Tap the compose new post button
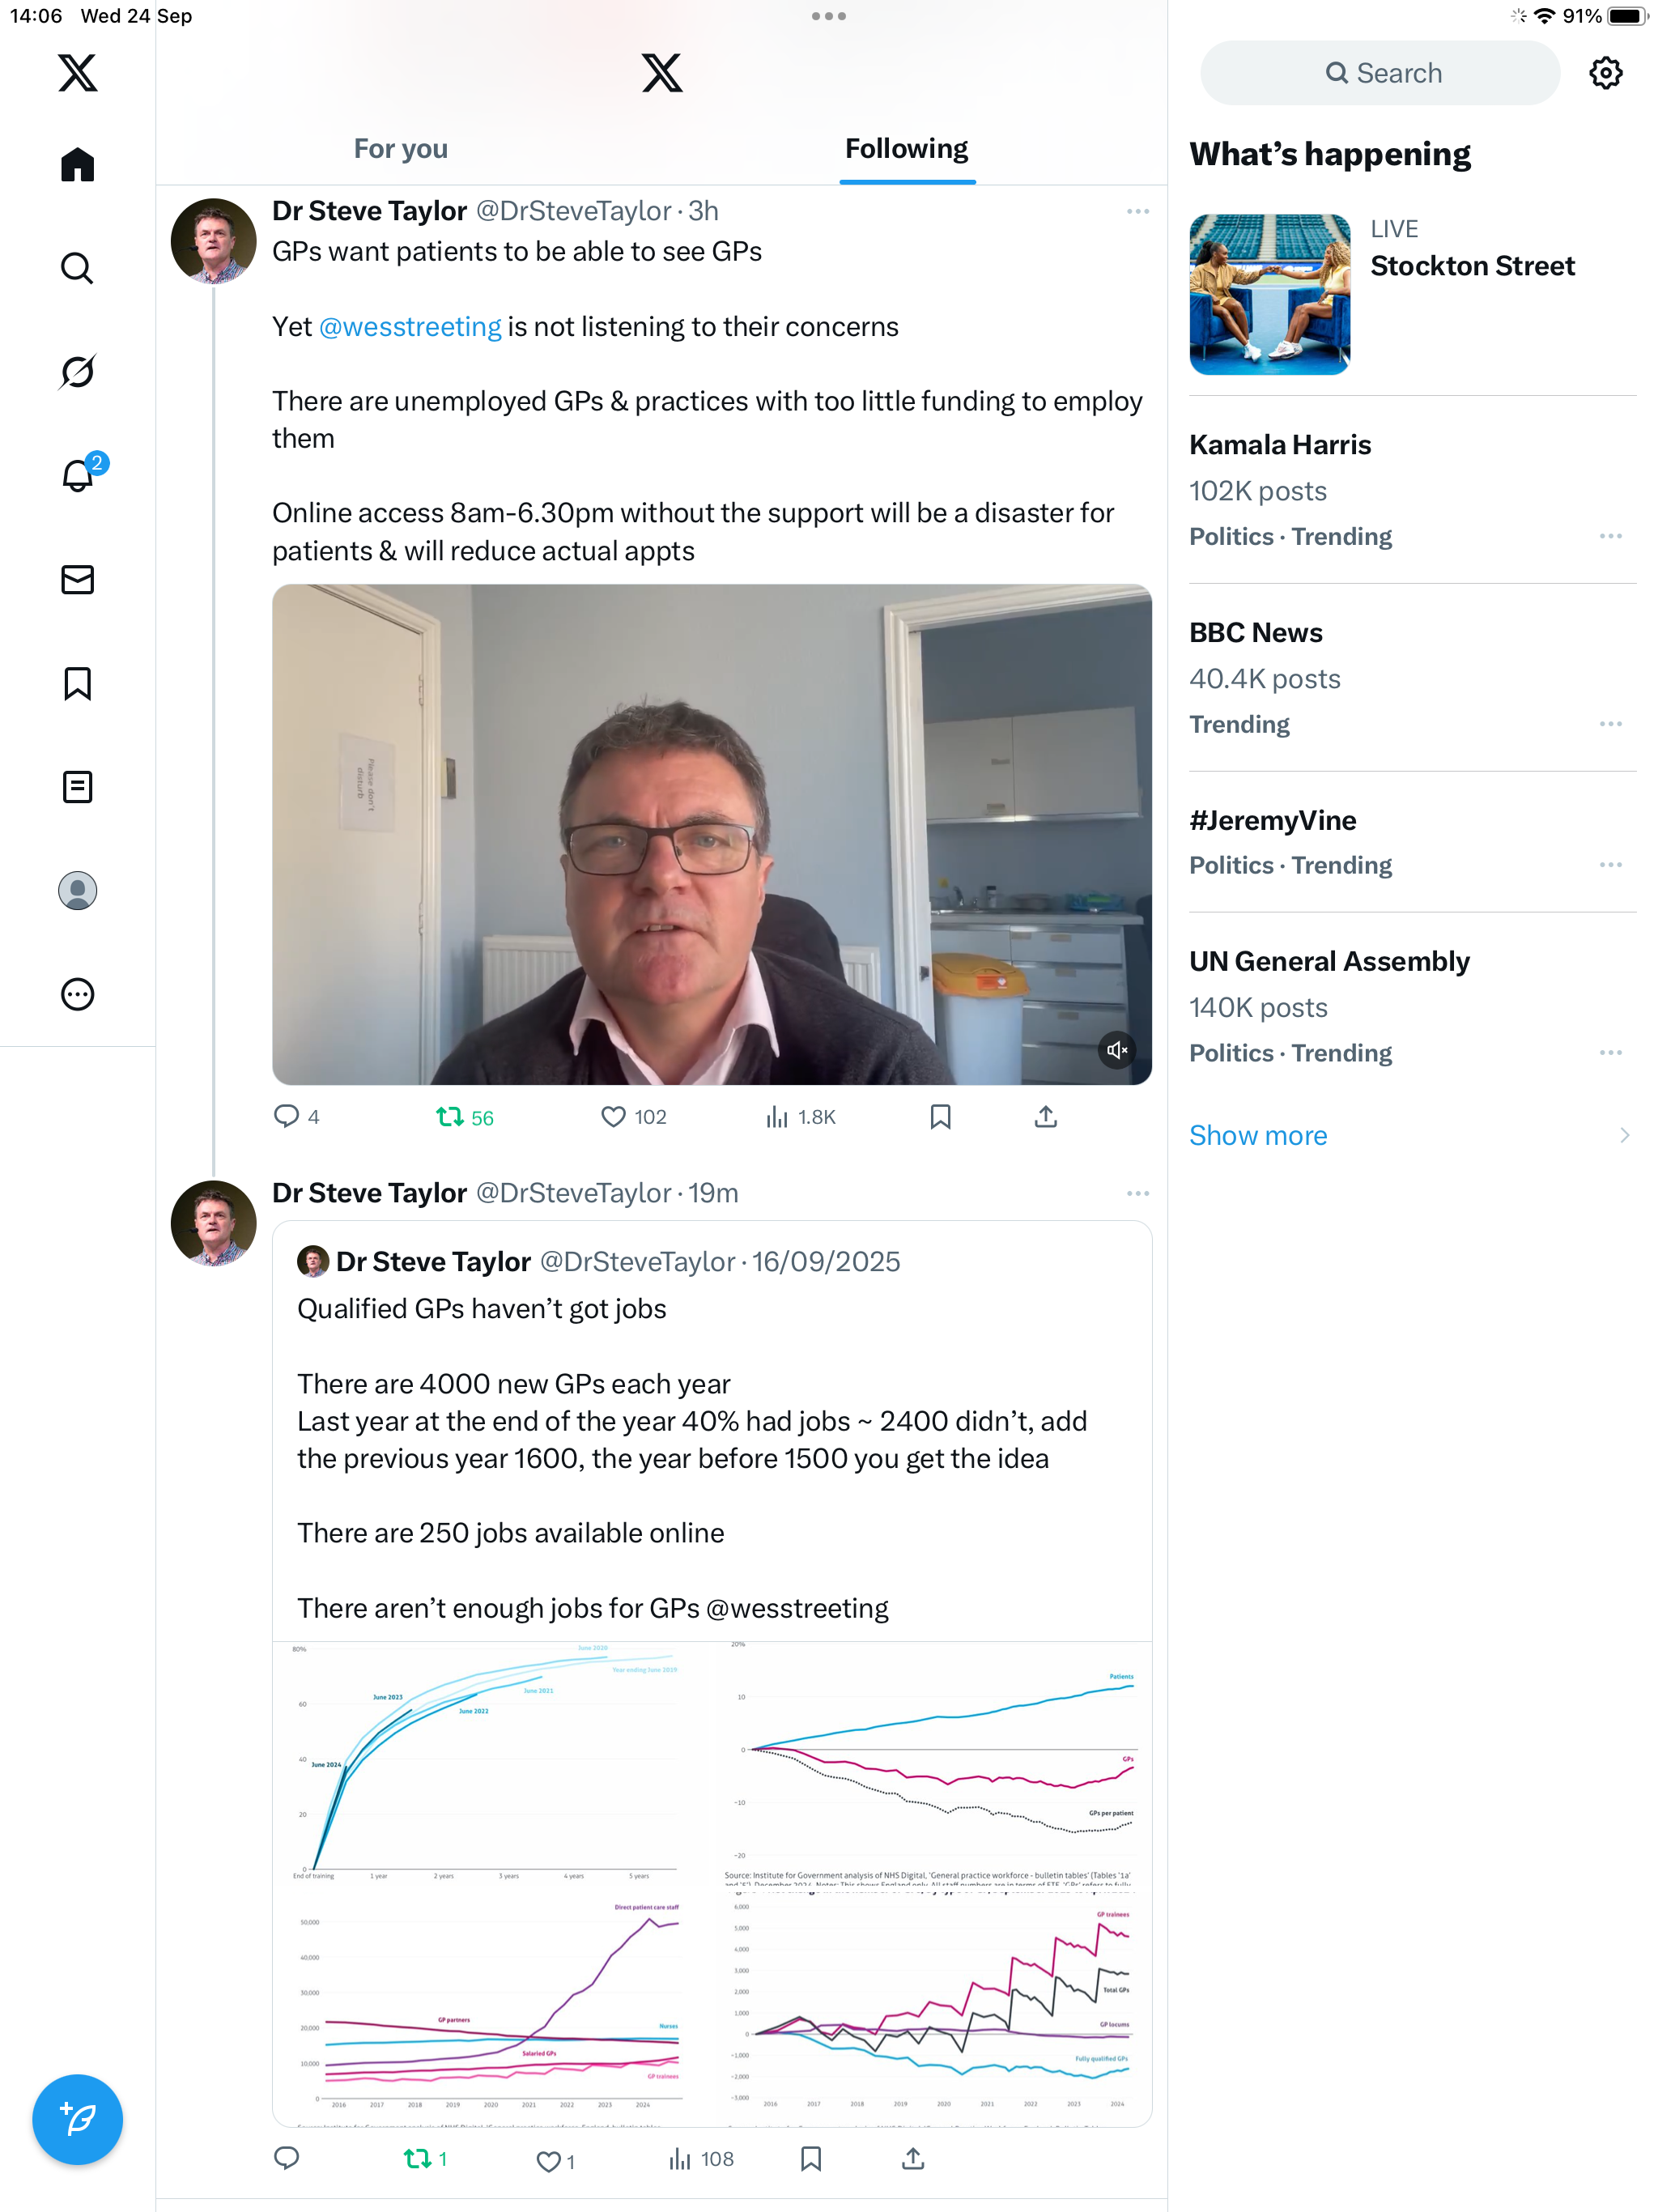1658x2212 pixels. (x=77, y=2119)
